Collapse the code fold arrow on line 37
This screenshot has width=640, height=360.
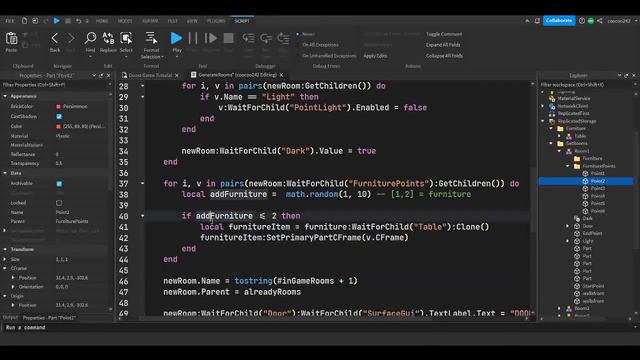(x=142, y=183)
